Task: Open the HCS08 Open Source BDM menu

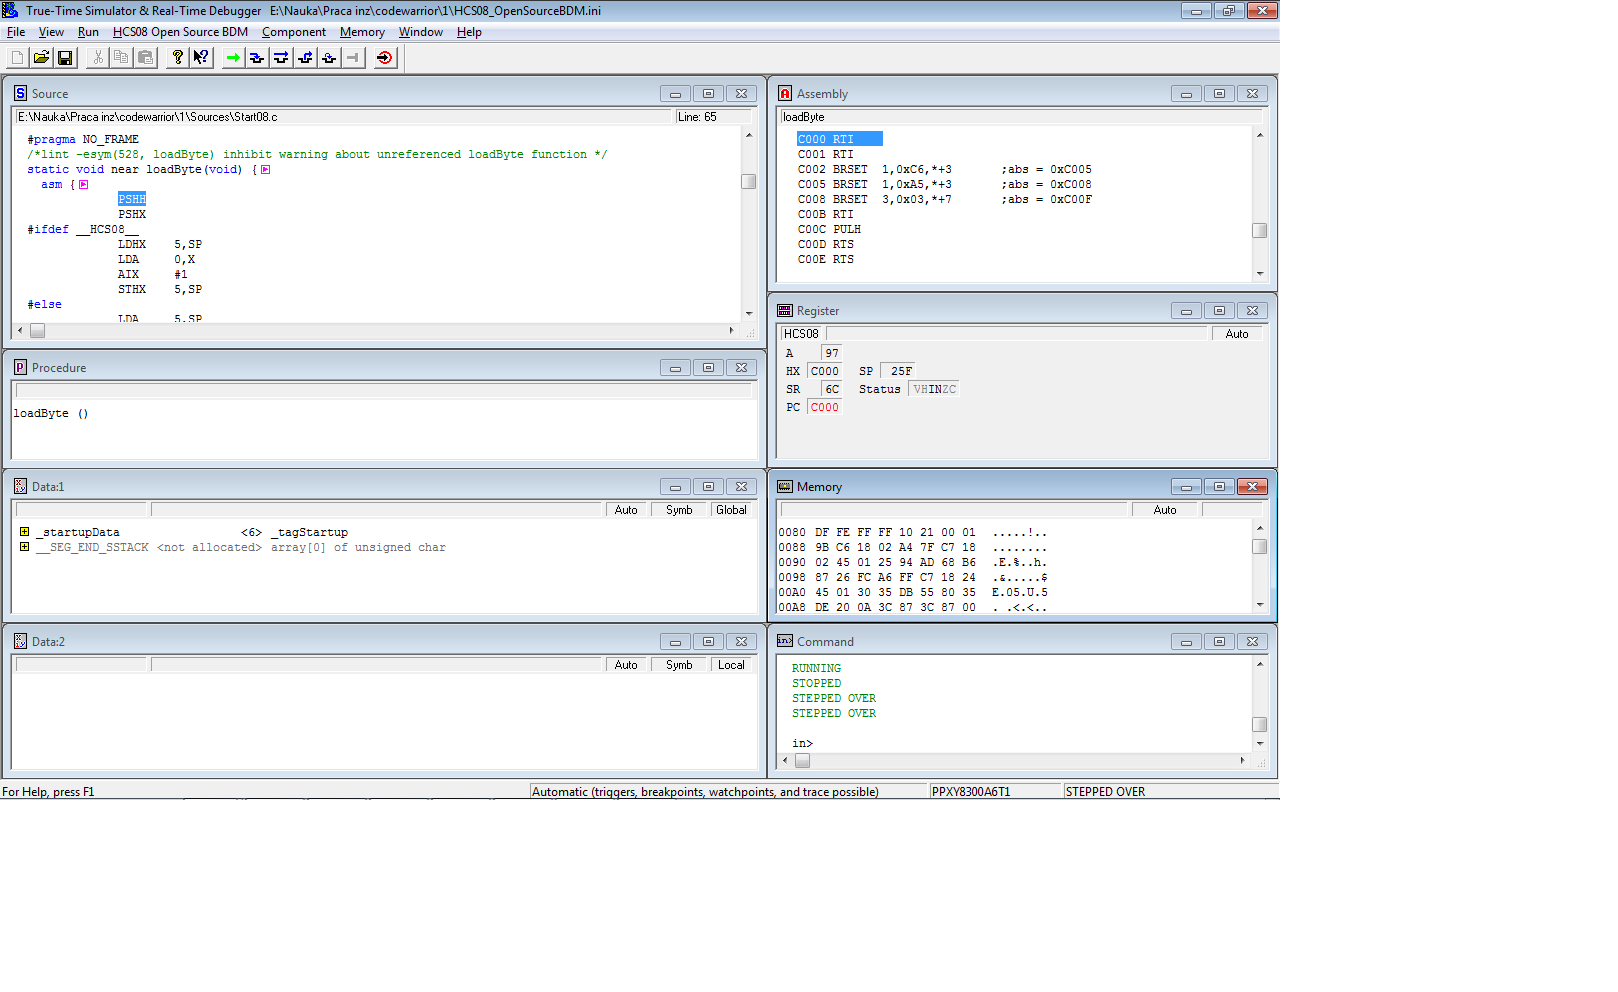Action: pos(180,32)
